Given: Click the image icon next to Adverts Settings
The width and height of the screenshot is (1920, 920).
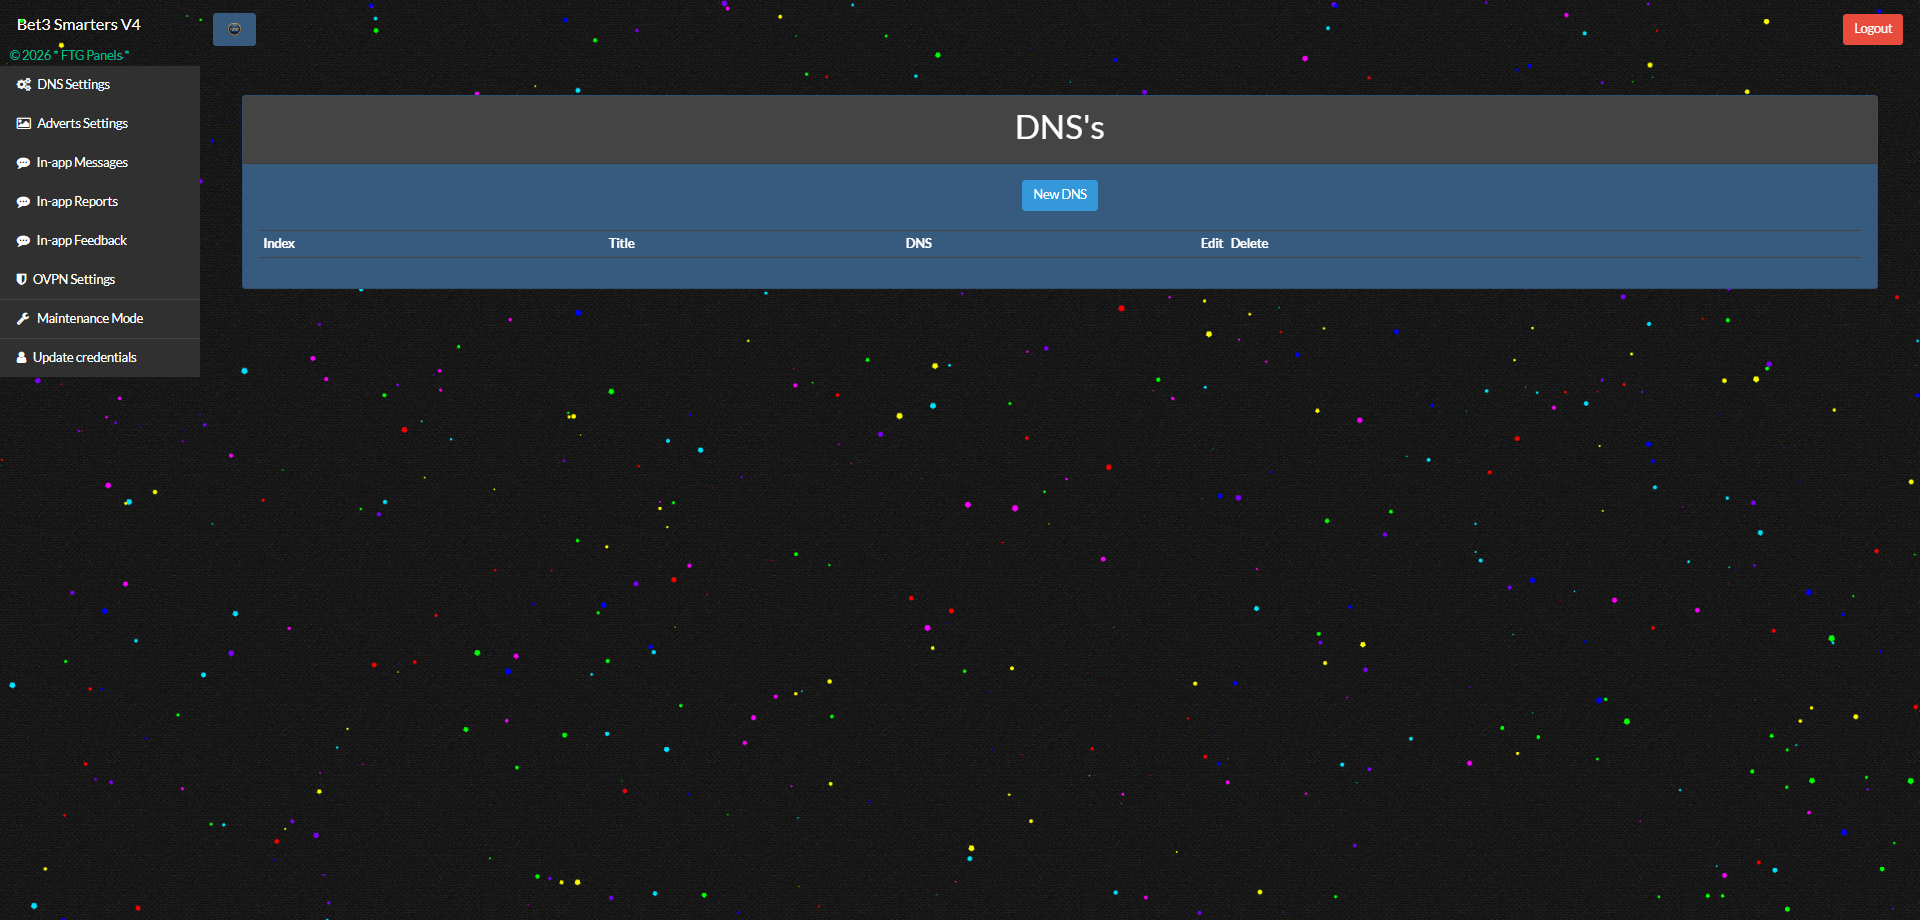Looking at the screenshot, I should [x=24, y=124].
